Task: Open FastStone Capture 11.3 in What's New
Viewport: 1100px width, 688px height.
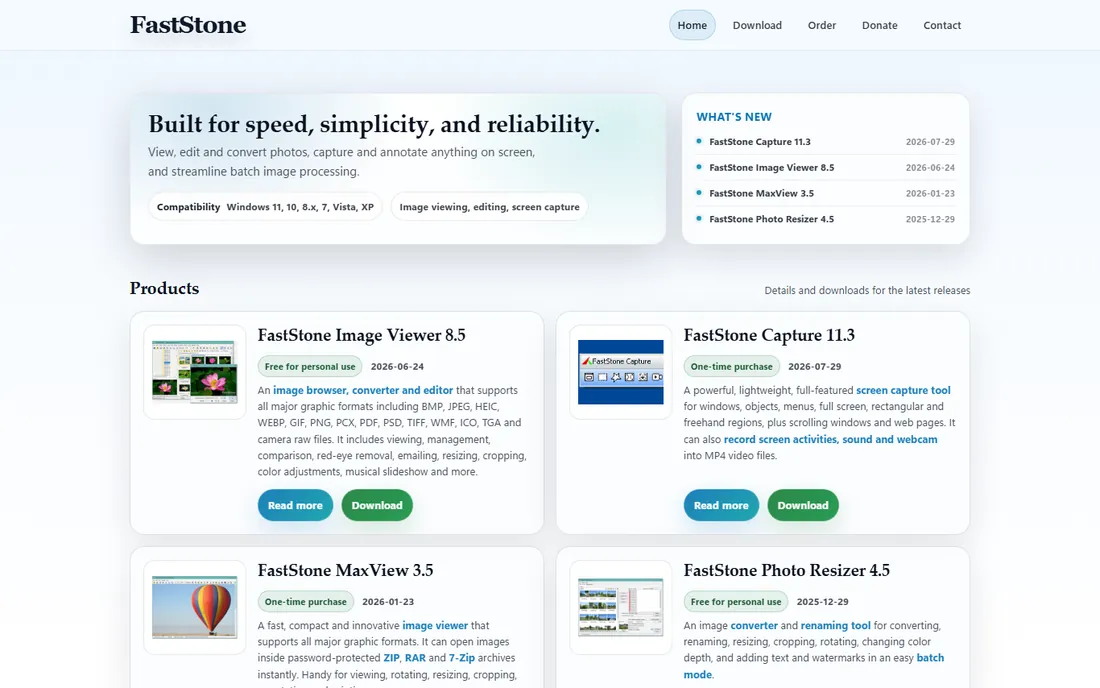Action: pos(760,142)
